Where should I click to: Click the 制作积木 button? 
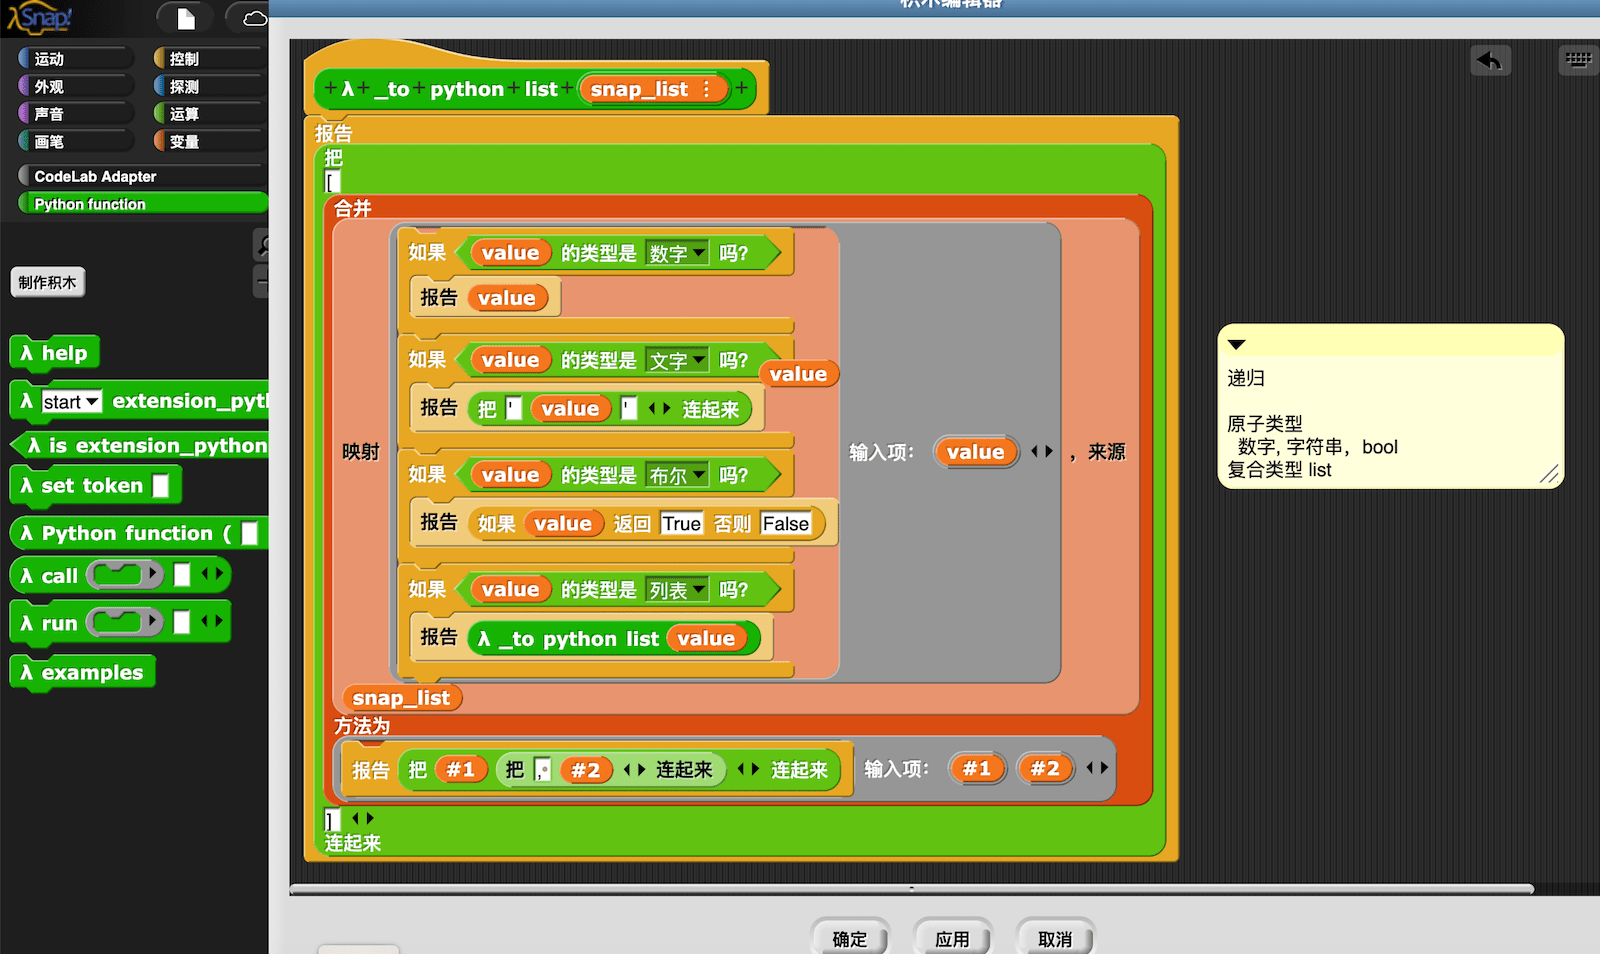[47, 282]
